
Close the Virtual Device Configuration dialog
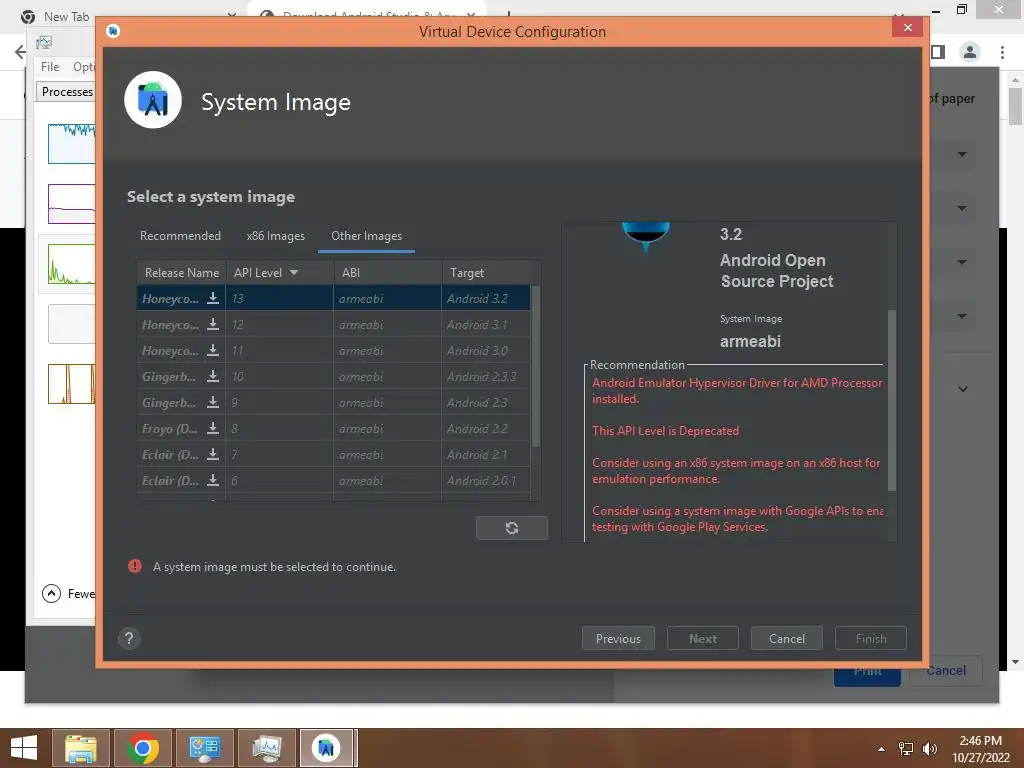pyautogui.click(x=907, y=27)
